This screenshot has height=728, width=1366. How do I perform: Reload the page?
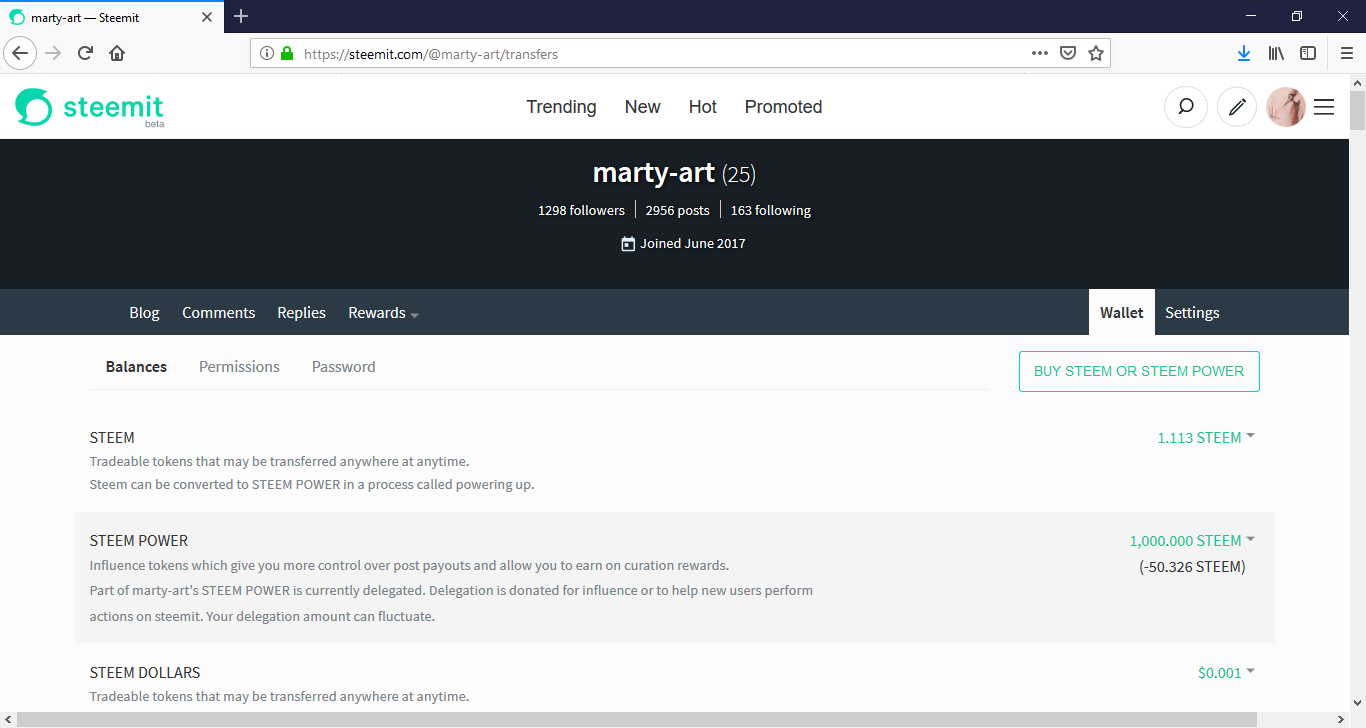click(86, 53)
